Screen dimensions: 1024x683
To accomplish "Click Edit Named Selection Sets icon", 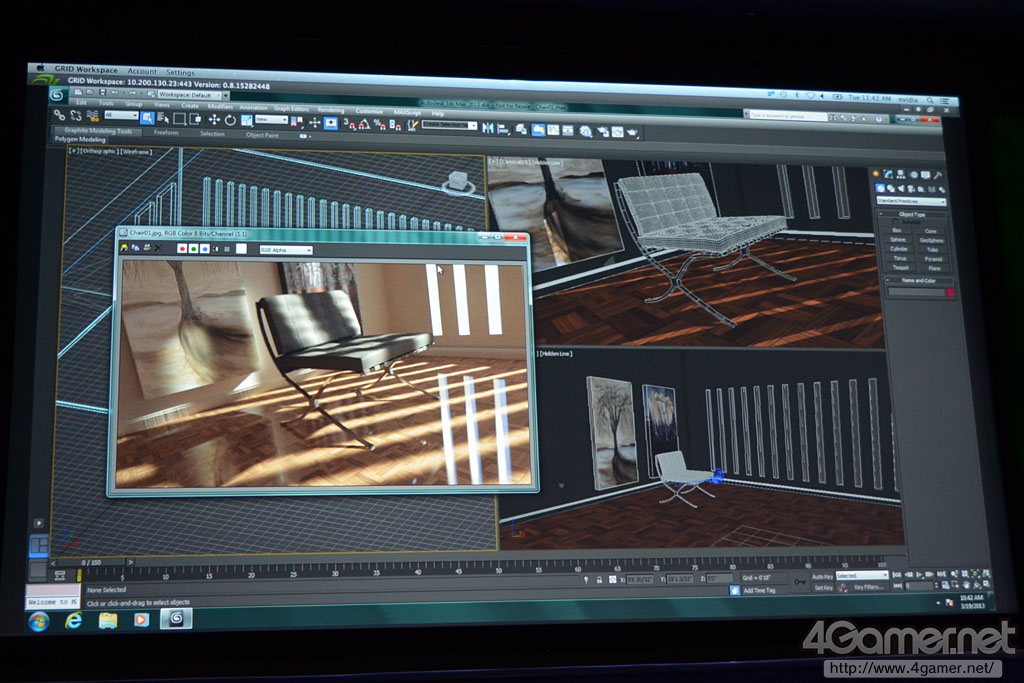I will click(413, 125).
